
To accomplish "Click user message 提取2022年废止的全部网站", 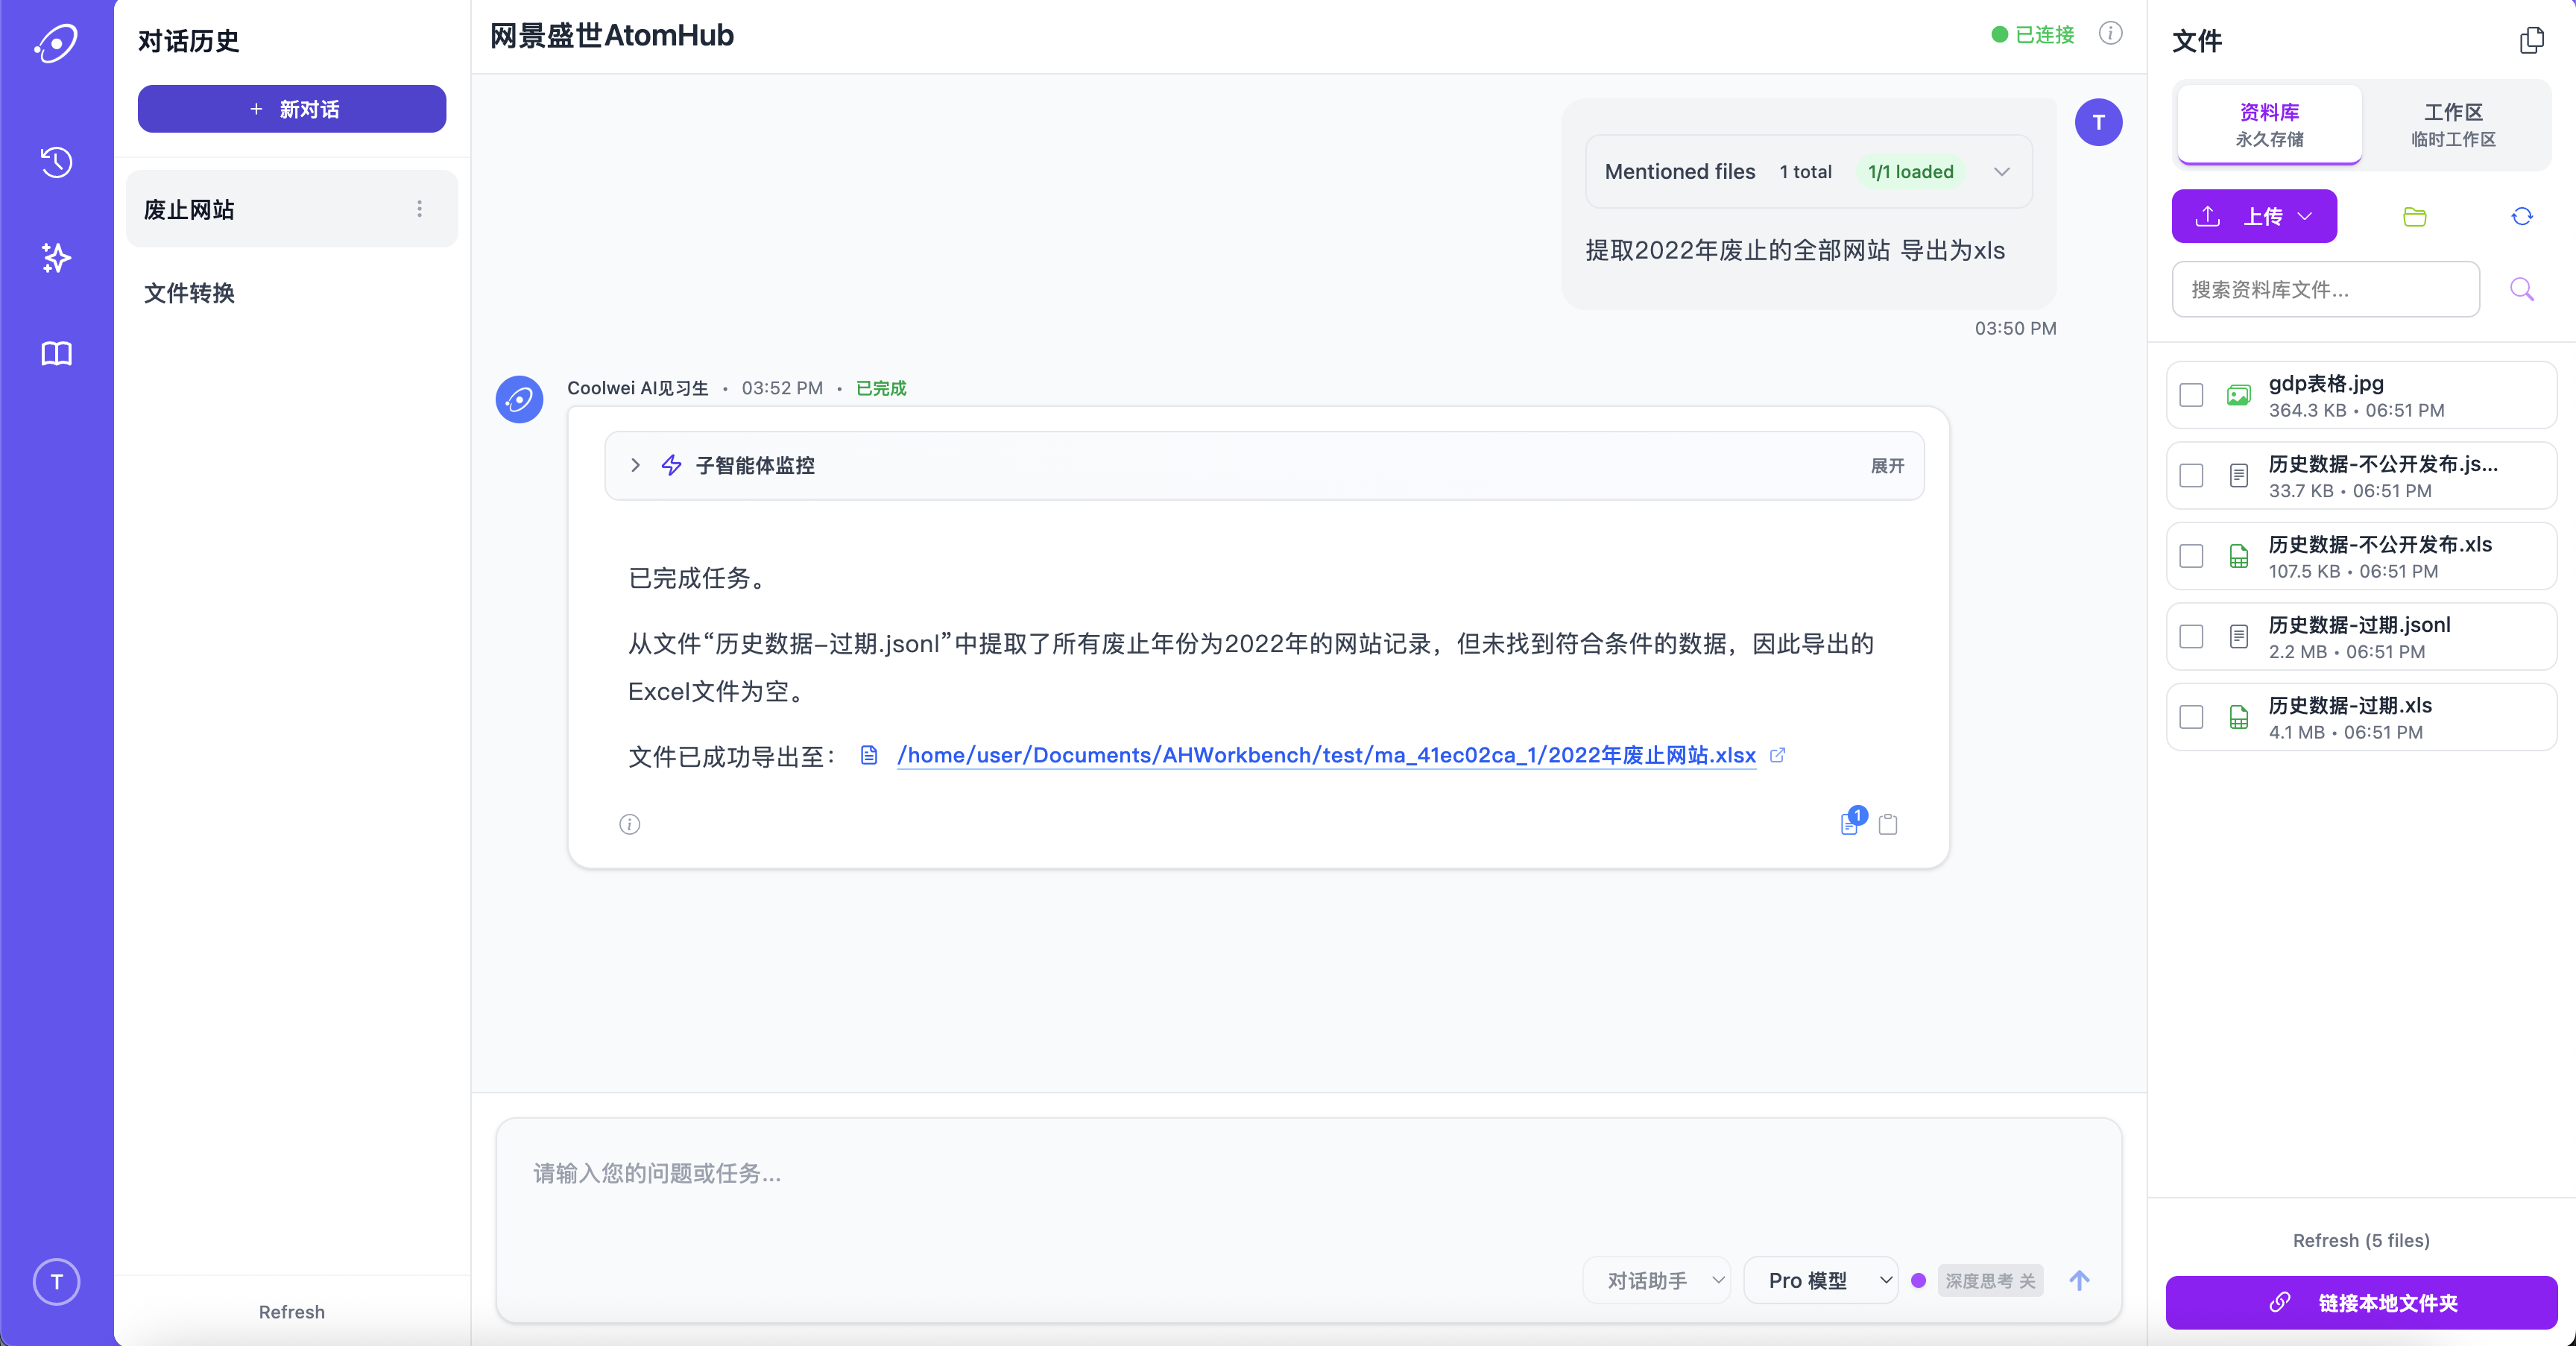I will [x=1795, y=250].
